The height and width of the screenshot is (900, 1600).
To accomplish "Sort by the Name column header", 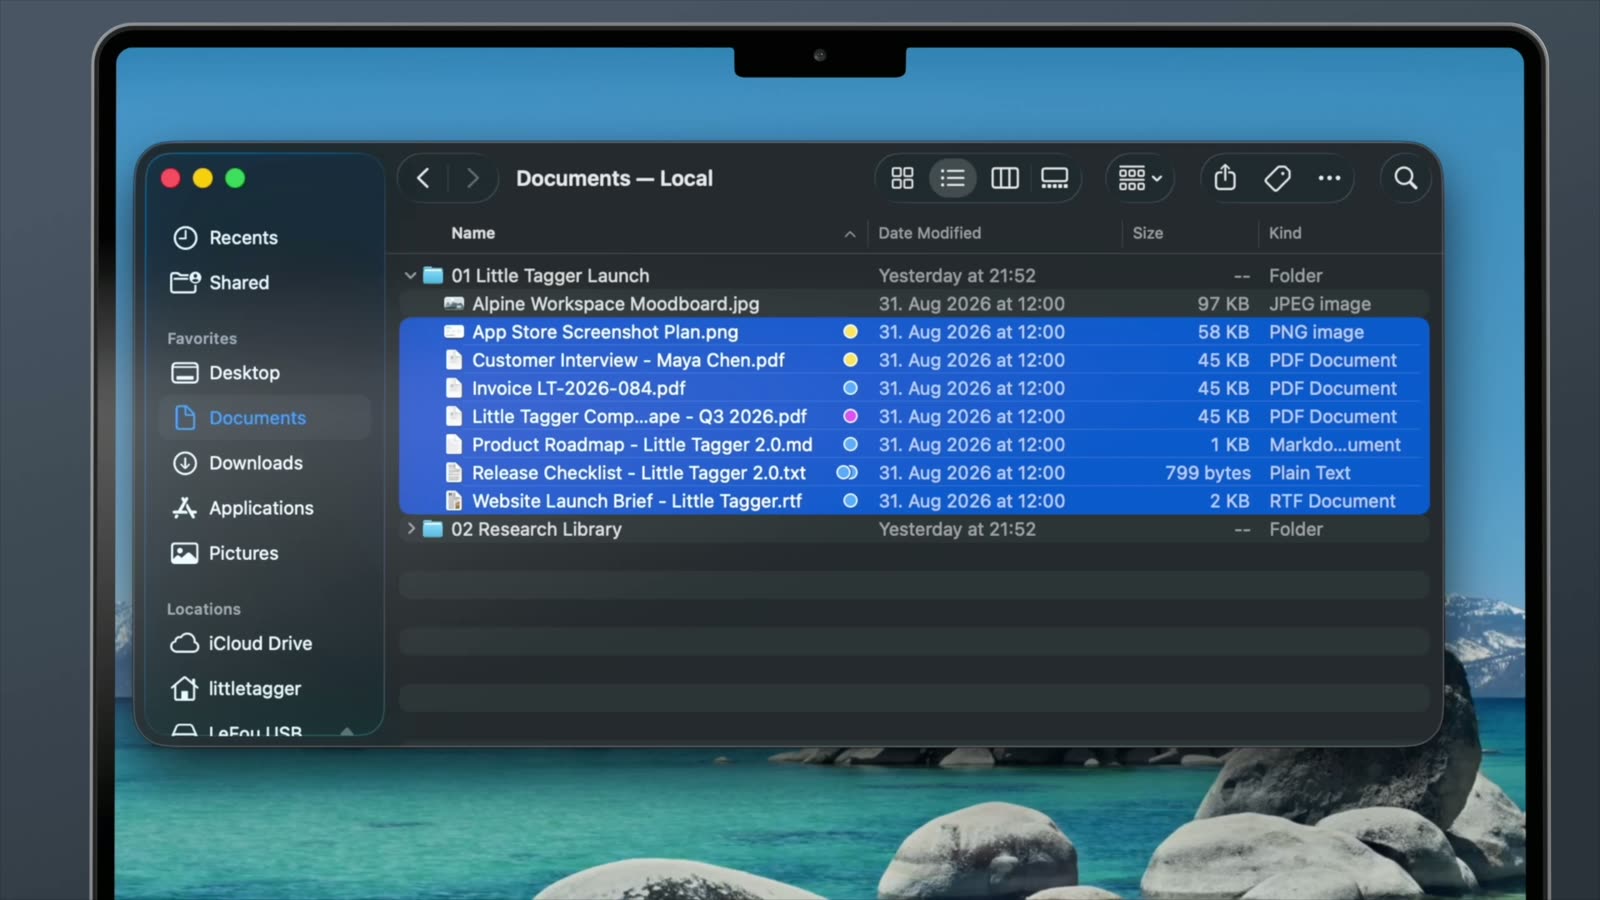I will 473,233.
